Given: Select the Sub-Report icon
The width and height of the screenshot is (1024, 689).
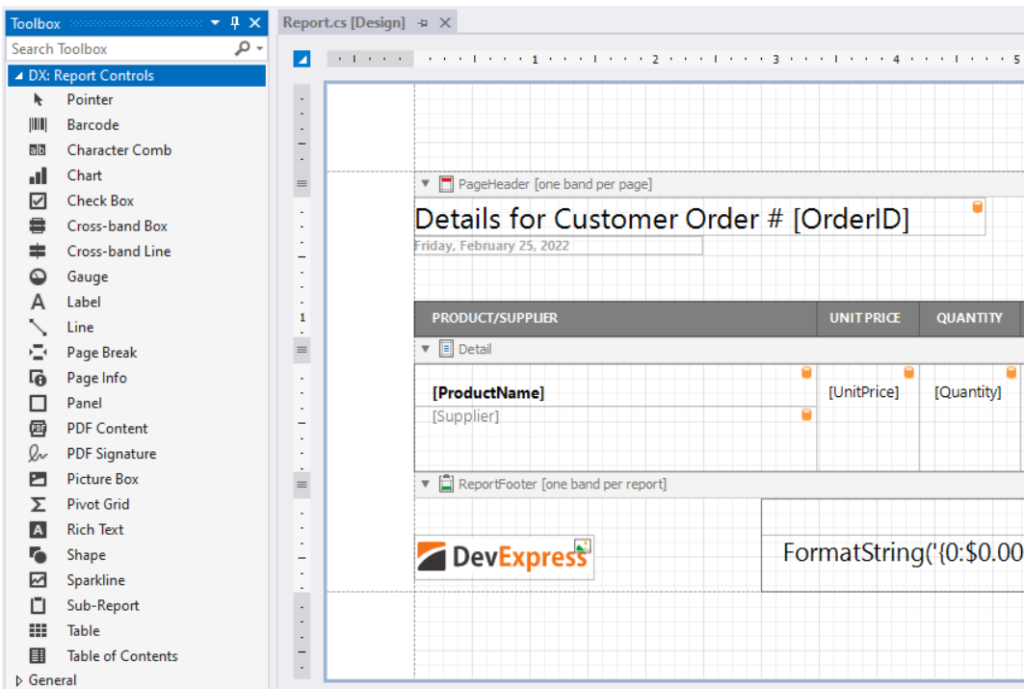Looking at the screenshot, I should click(x=38, y=605).
